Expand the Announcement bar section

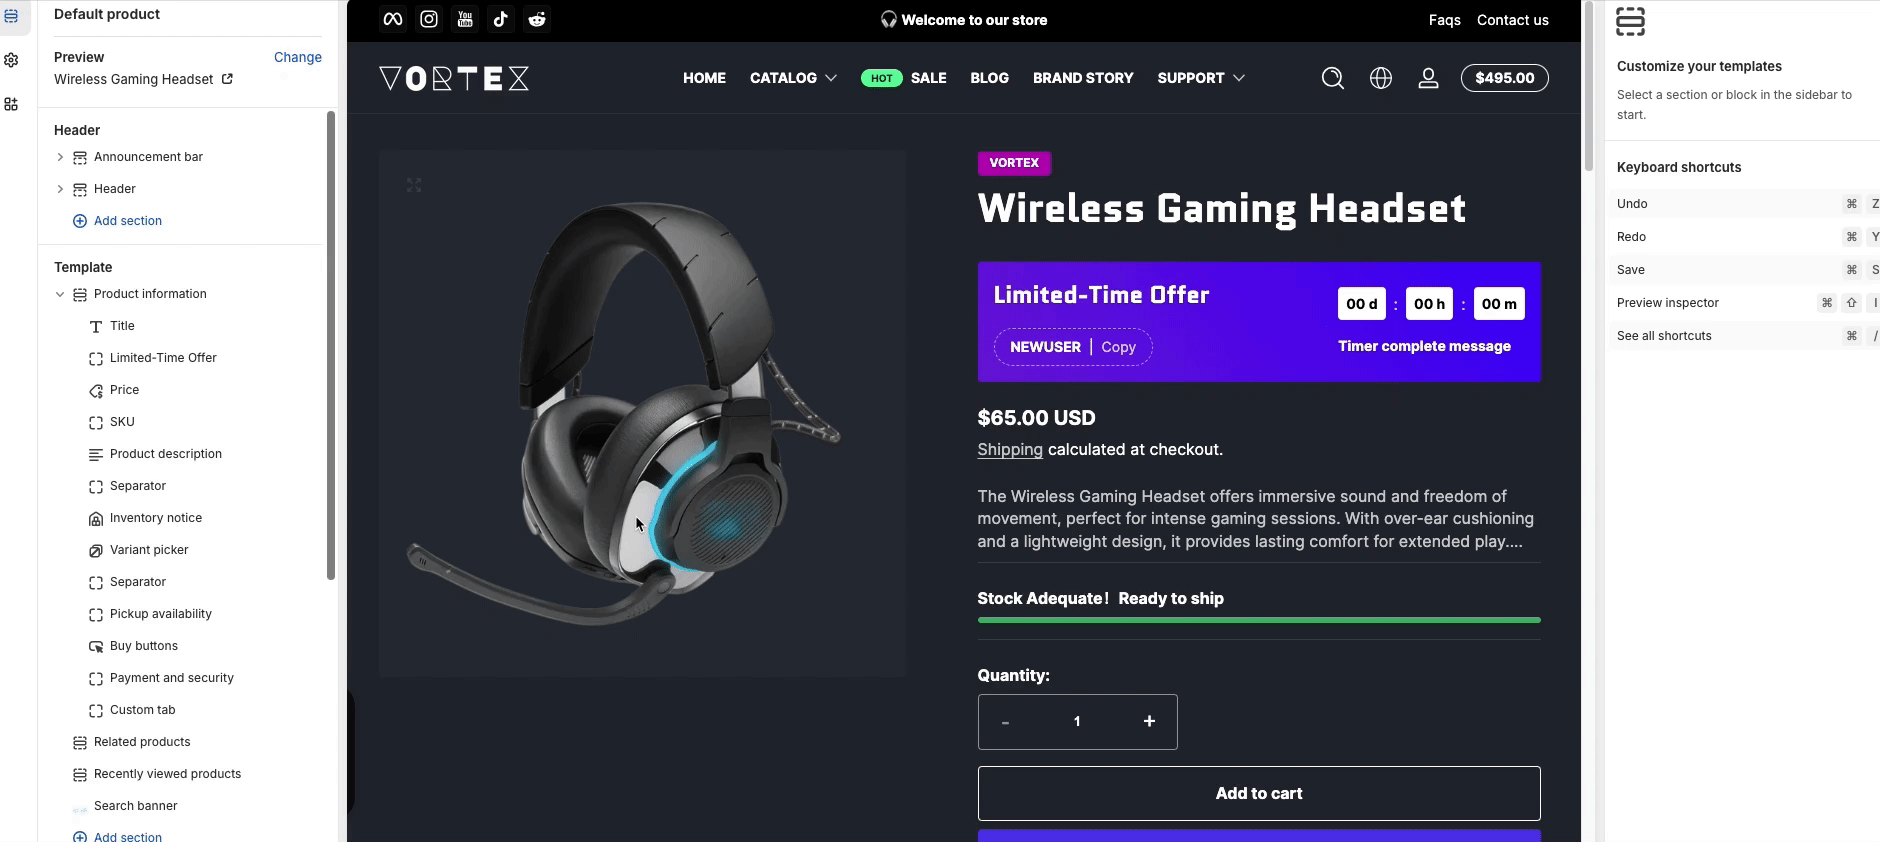pyautogui.click(x=60, y=157)
